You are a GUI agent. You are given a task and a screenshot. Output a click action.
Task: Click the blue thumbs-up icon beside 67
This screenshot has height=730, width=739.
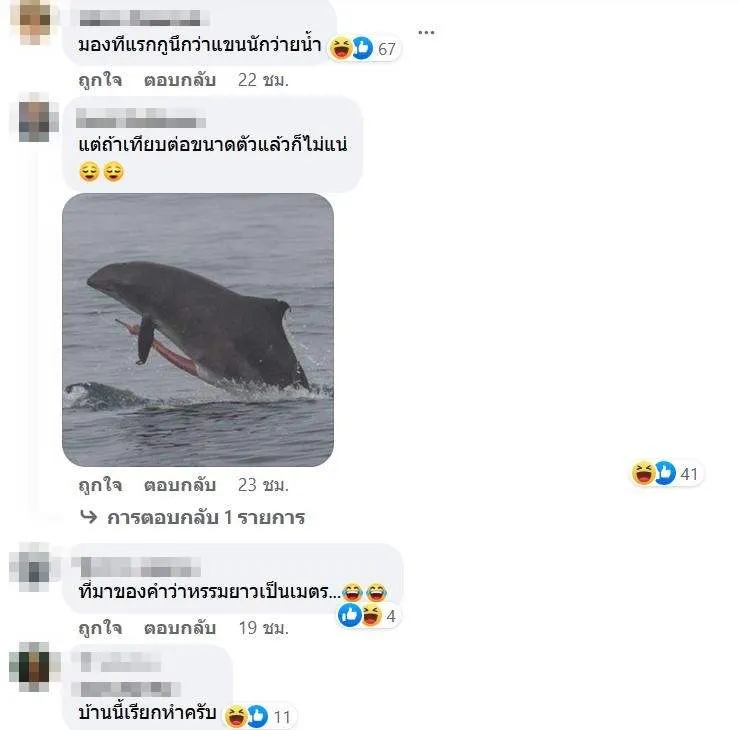point(362,48)
